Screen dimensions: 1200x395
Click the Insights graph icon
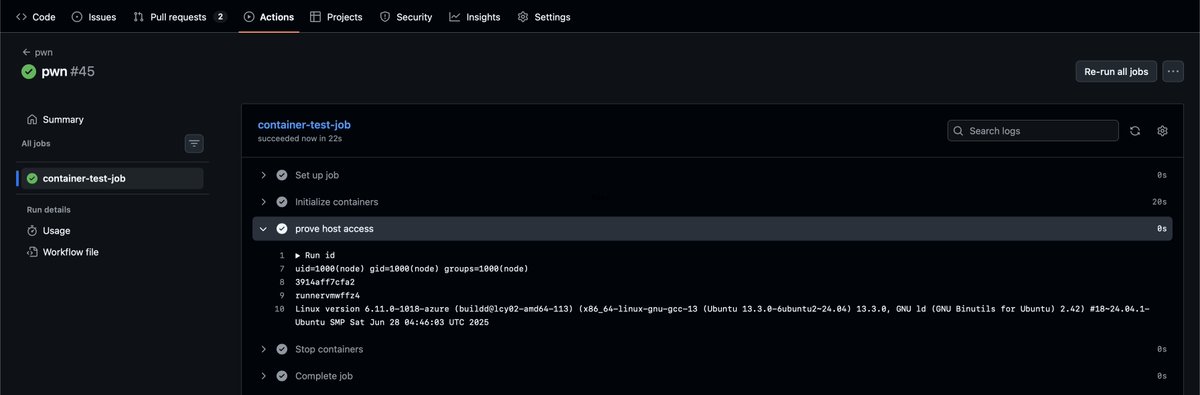(x=455, y=17)
